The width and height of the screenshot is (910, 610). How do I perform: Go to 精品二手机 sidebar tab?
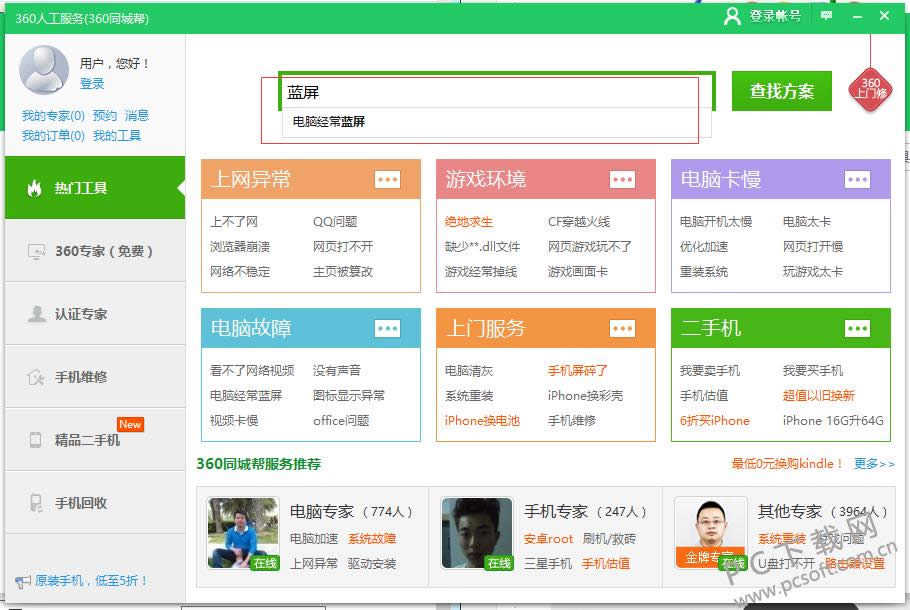pyautogui.click(x=95, y=439)
